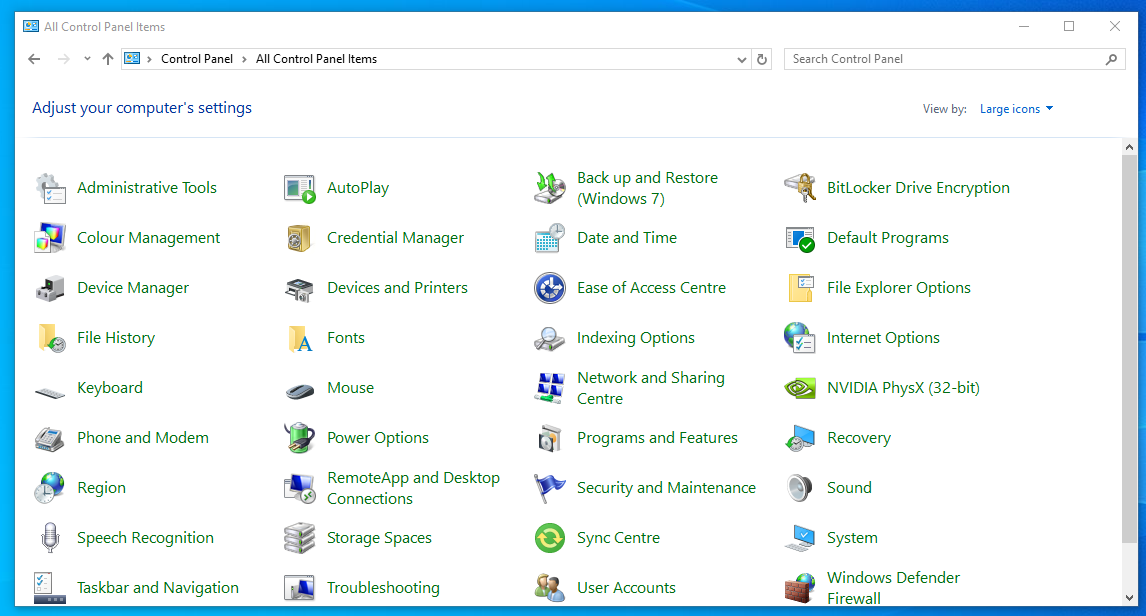The height and width of the screenshot is (616, 1146).
Task: Open the address bar history dropdown
Action: tap(742, 59)
